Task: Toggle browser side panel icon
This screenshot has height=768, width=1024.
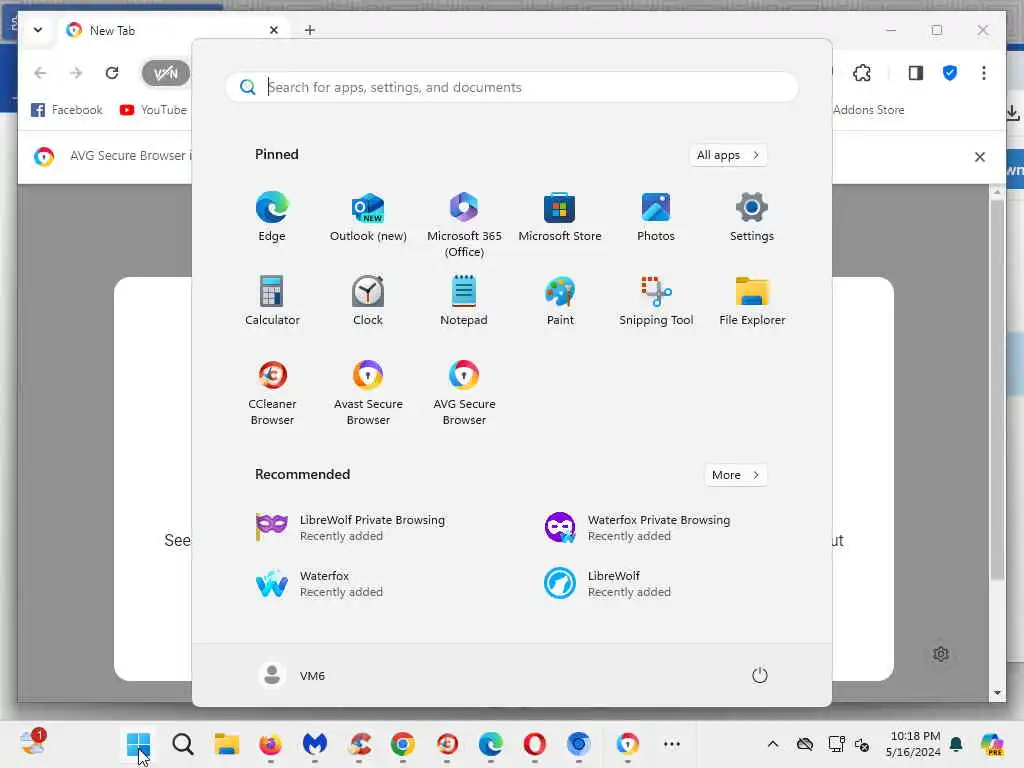Action: click(x=916, y=72)
